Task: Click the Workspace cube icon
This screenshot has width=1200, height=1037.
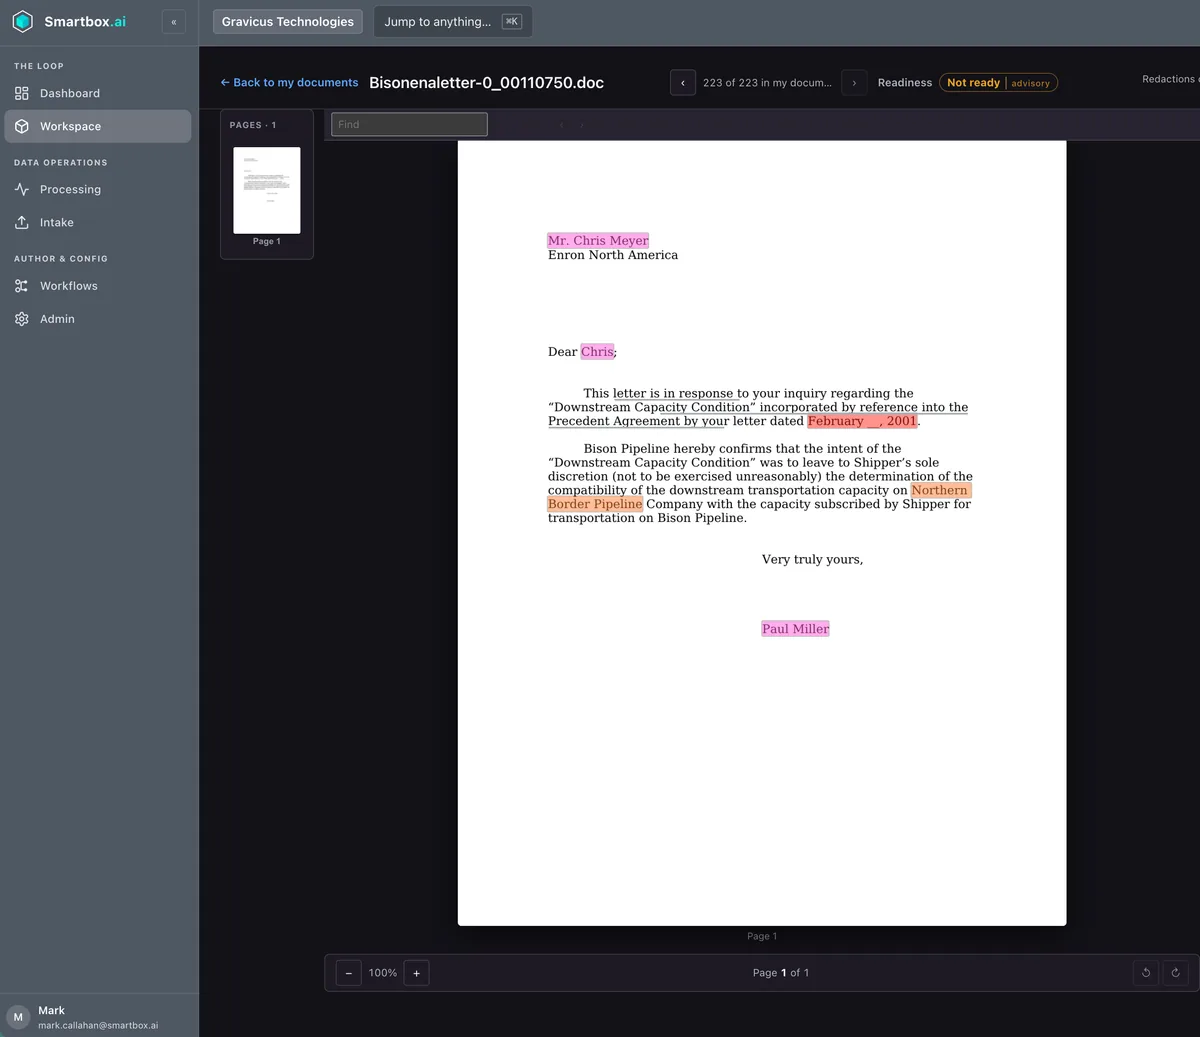Action: pos(22,126)
